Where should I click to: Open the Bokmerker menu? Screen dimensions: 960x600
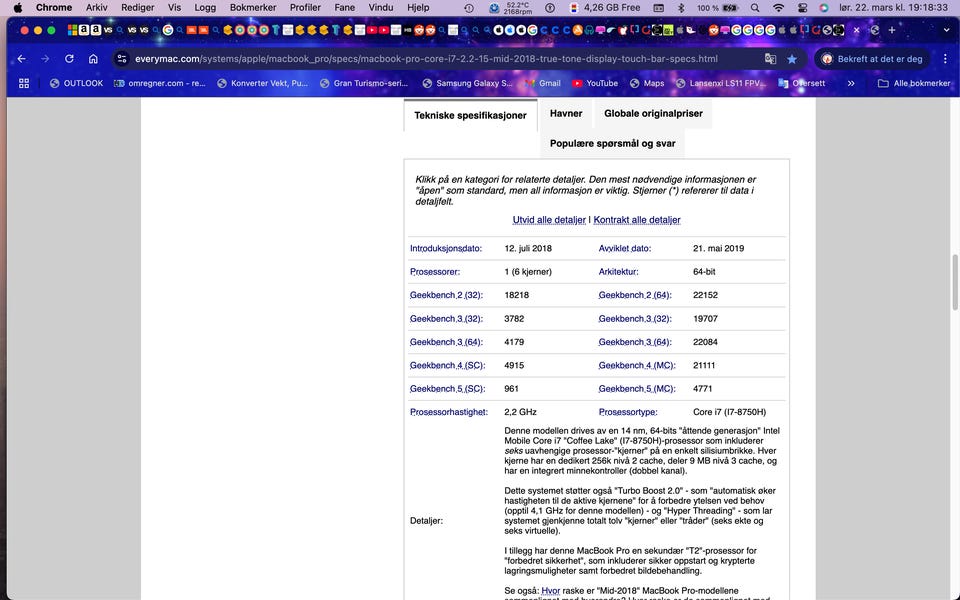253,7
